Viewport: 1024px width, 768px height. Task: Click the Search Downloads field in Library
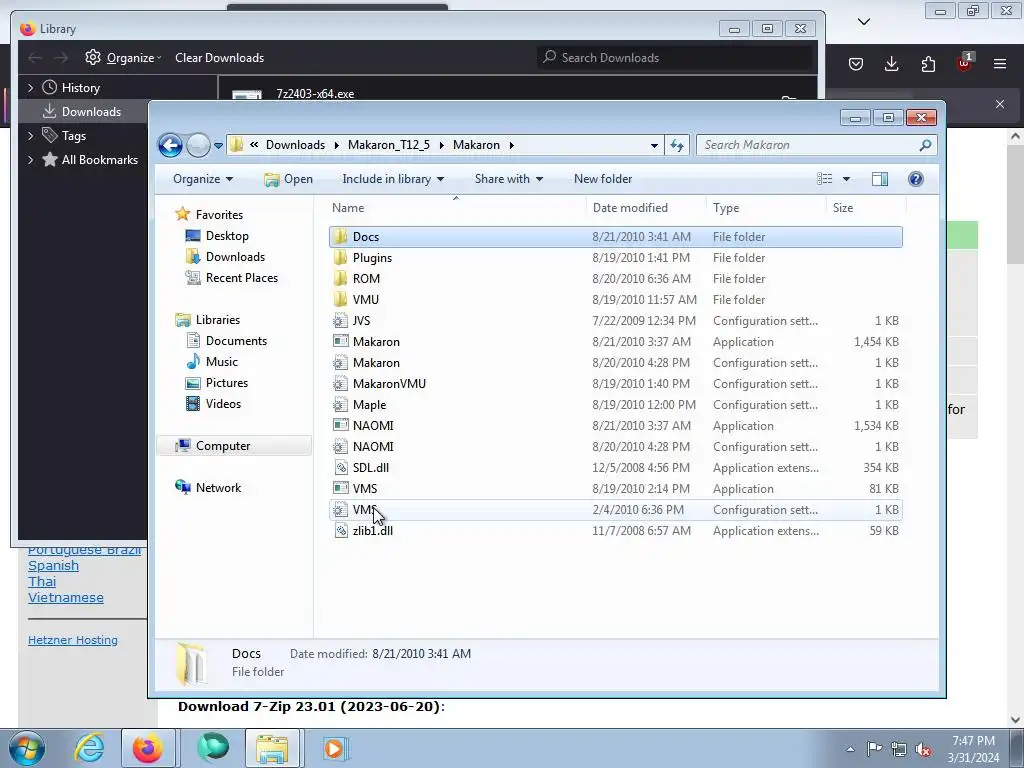pyautogui.click(x=676, y=57)
